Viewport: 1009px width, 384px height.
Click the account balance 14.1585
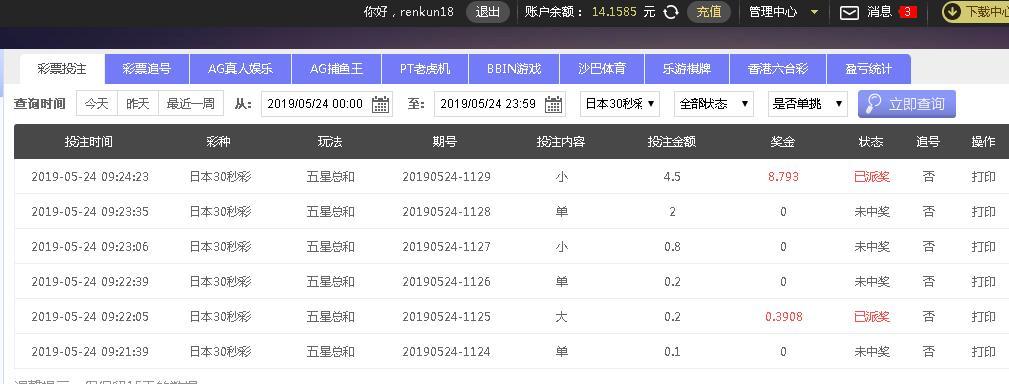tap(614, 12)
